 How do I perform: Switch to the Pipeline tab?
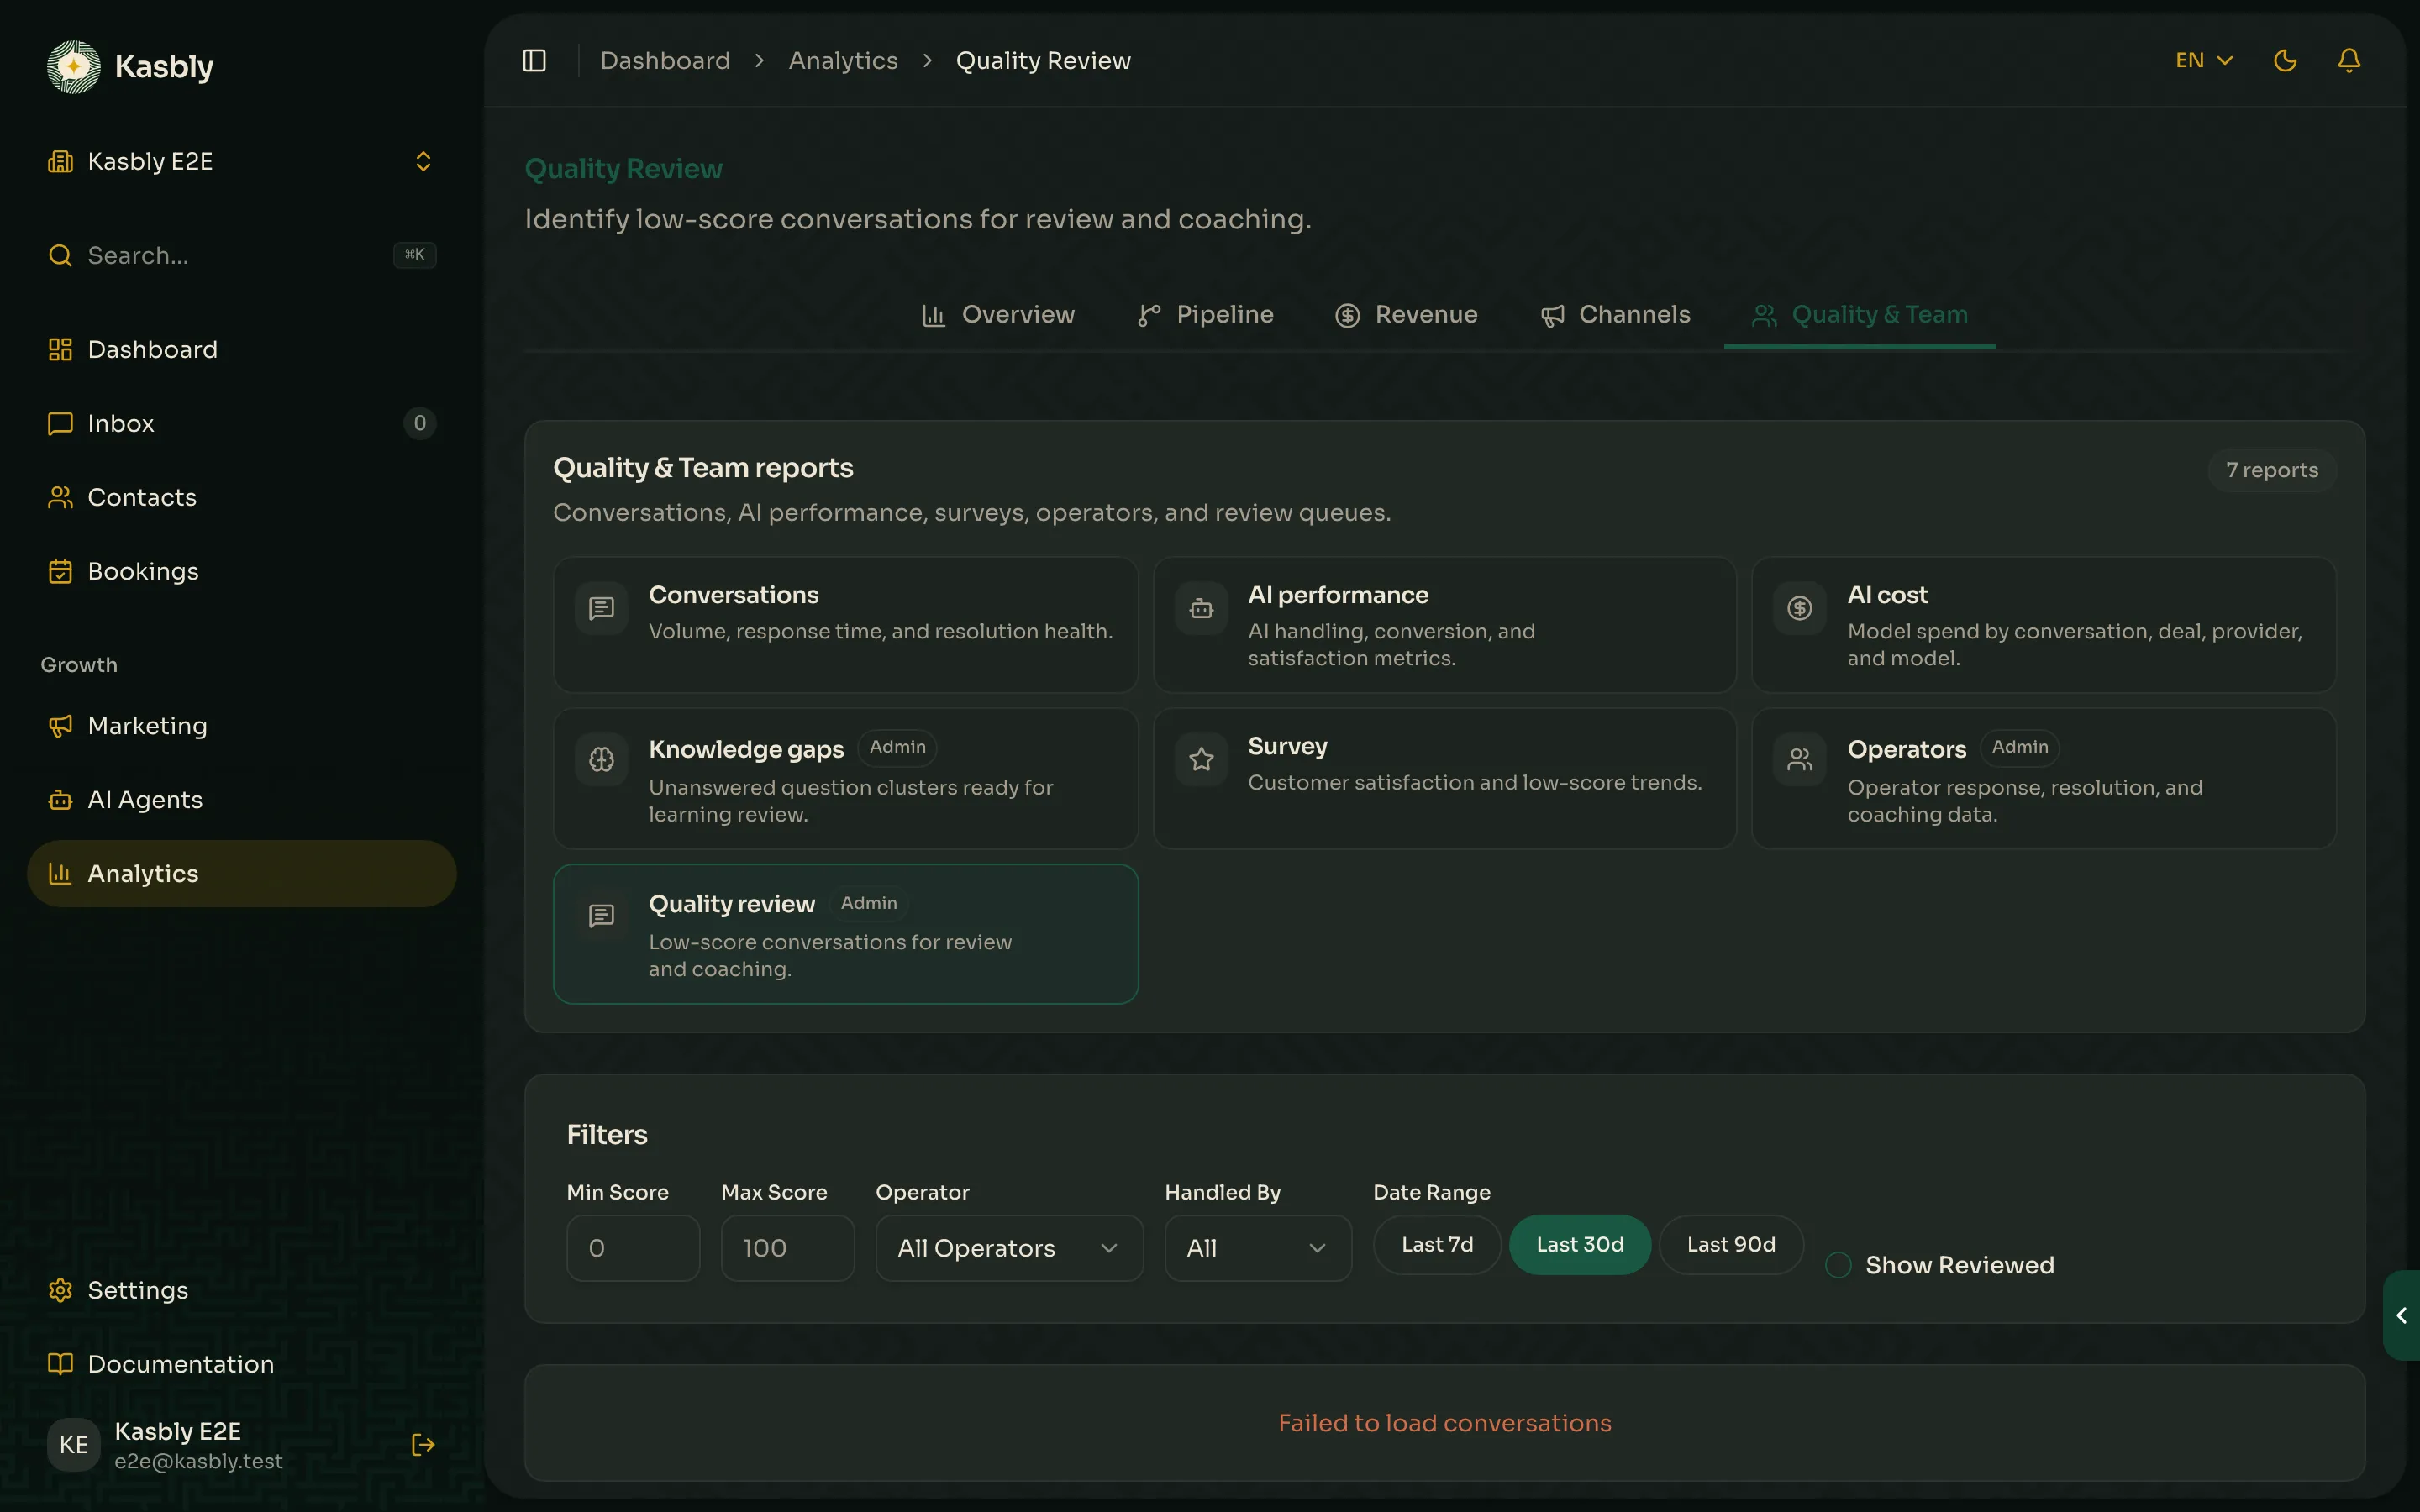pyautogui.click(x=1205, y=315)
